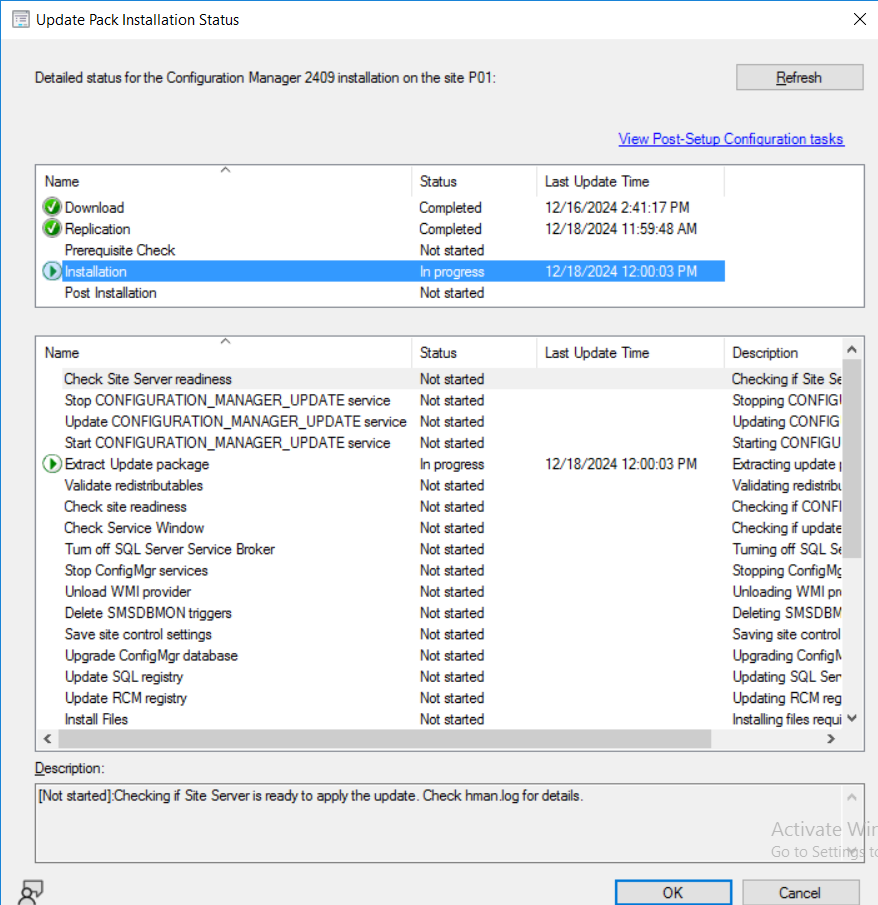The width and height of the screenshot is (878, 905).
Task: Click scroll down arrow of lower list
Action: 852,719
